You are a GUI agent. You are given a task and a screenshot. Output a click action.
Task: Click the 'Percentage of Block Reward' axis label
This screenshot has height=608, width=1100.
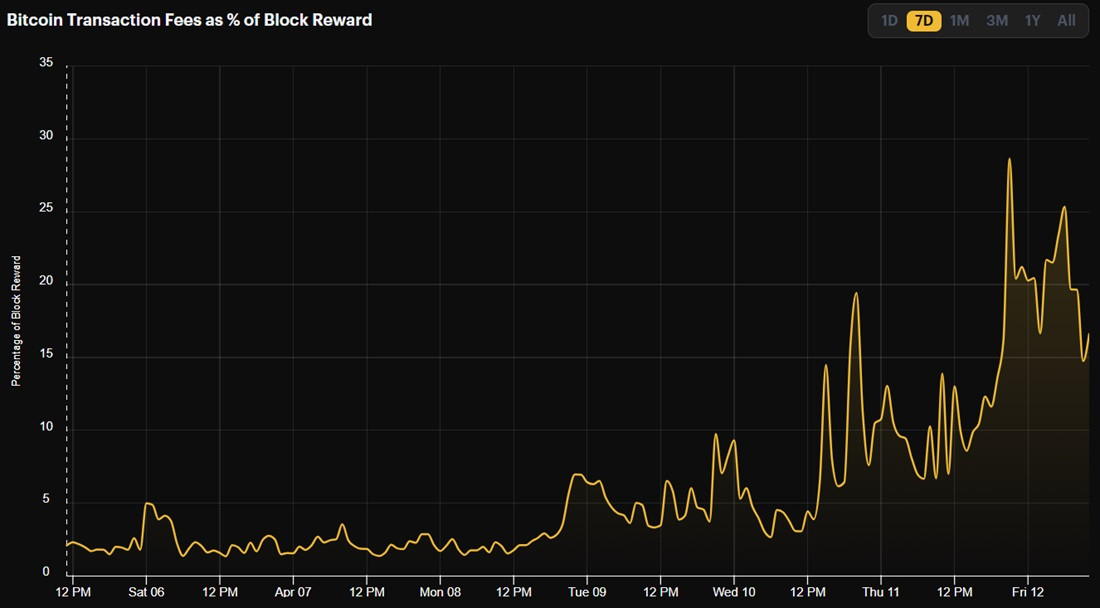(x=16, y=321)
